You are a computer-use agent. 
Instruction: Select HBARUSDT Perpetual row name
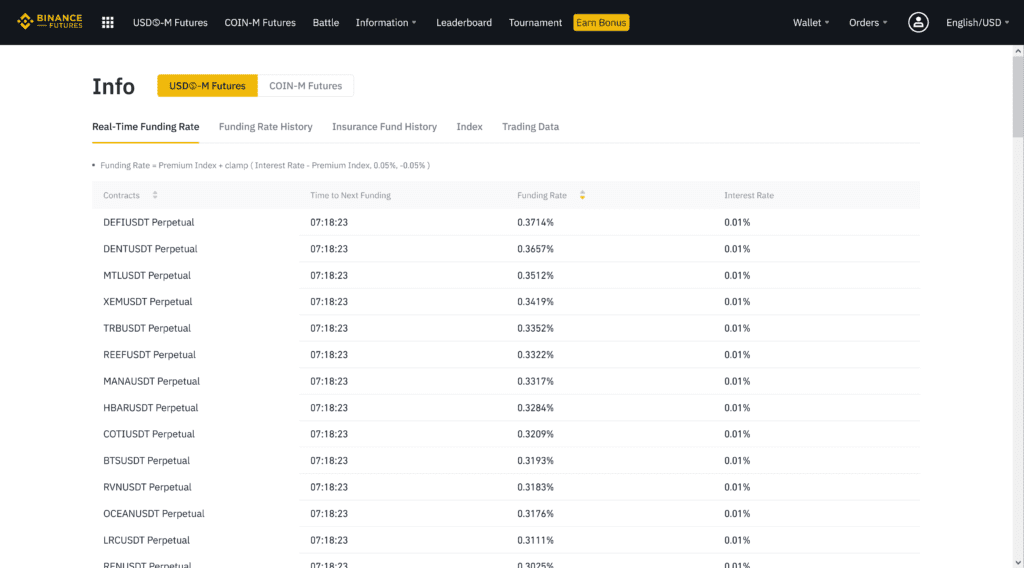150,407
